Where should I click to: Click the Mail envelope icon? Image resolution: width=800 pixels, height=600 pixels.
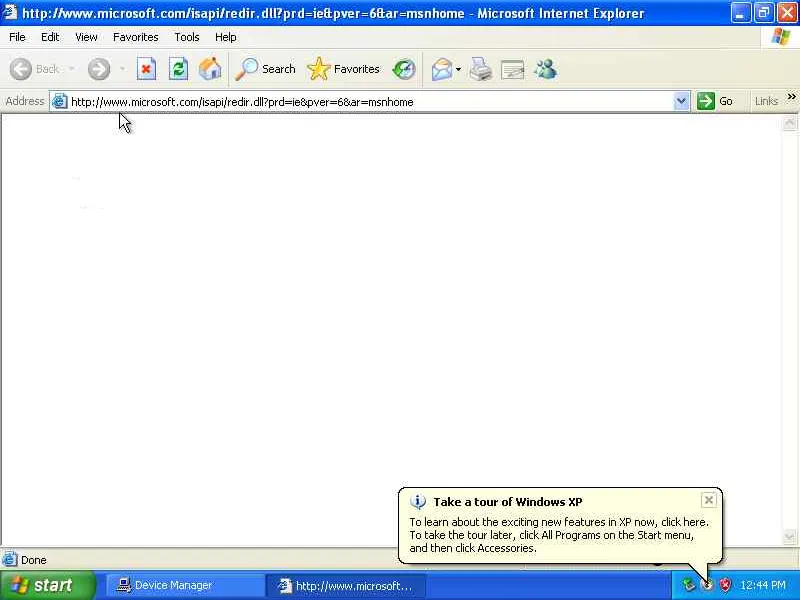coord(441,69)
